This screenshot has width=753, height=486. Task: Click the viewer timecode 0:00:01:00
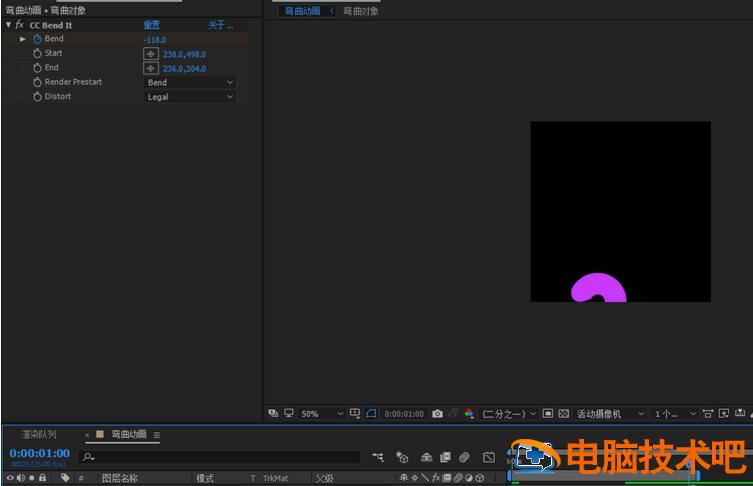pyautogui.click(x=404, y=413)
